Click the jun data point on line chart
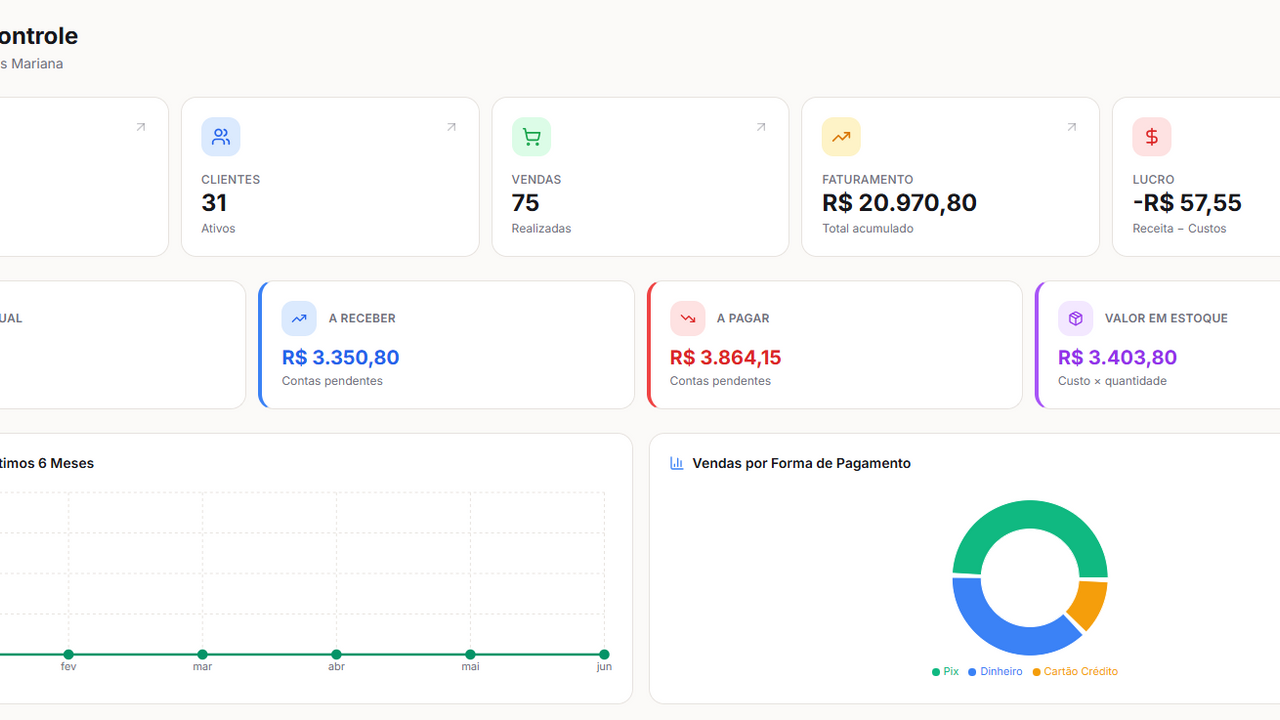The height and width of the screenshot is (720, 1280). click(x=604, y=655)
